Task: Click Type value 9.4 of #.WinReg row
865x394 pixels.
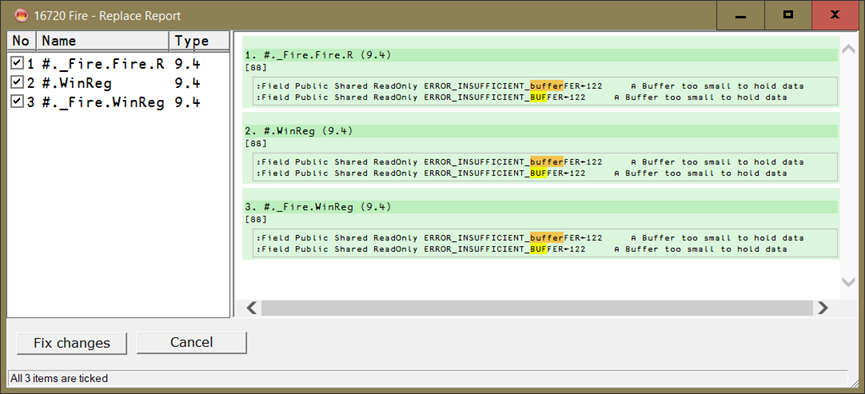Action: (x=187, y=83)
